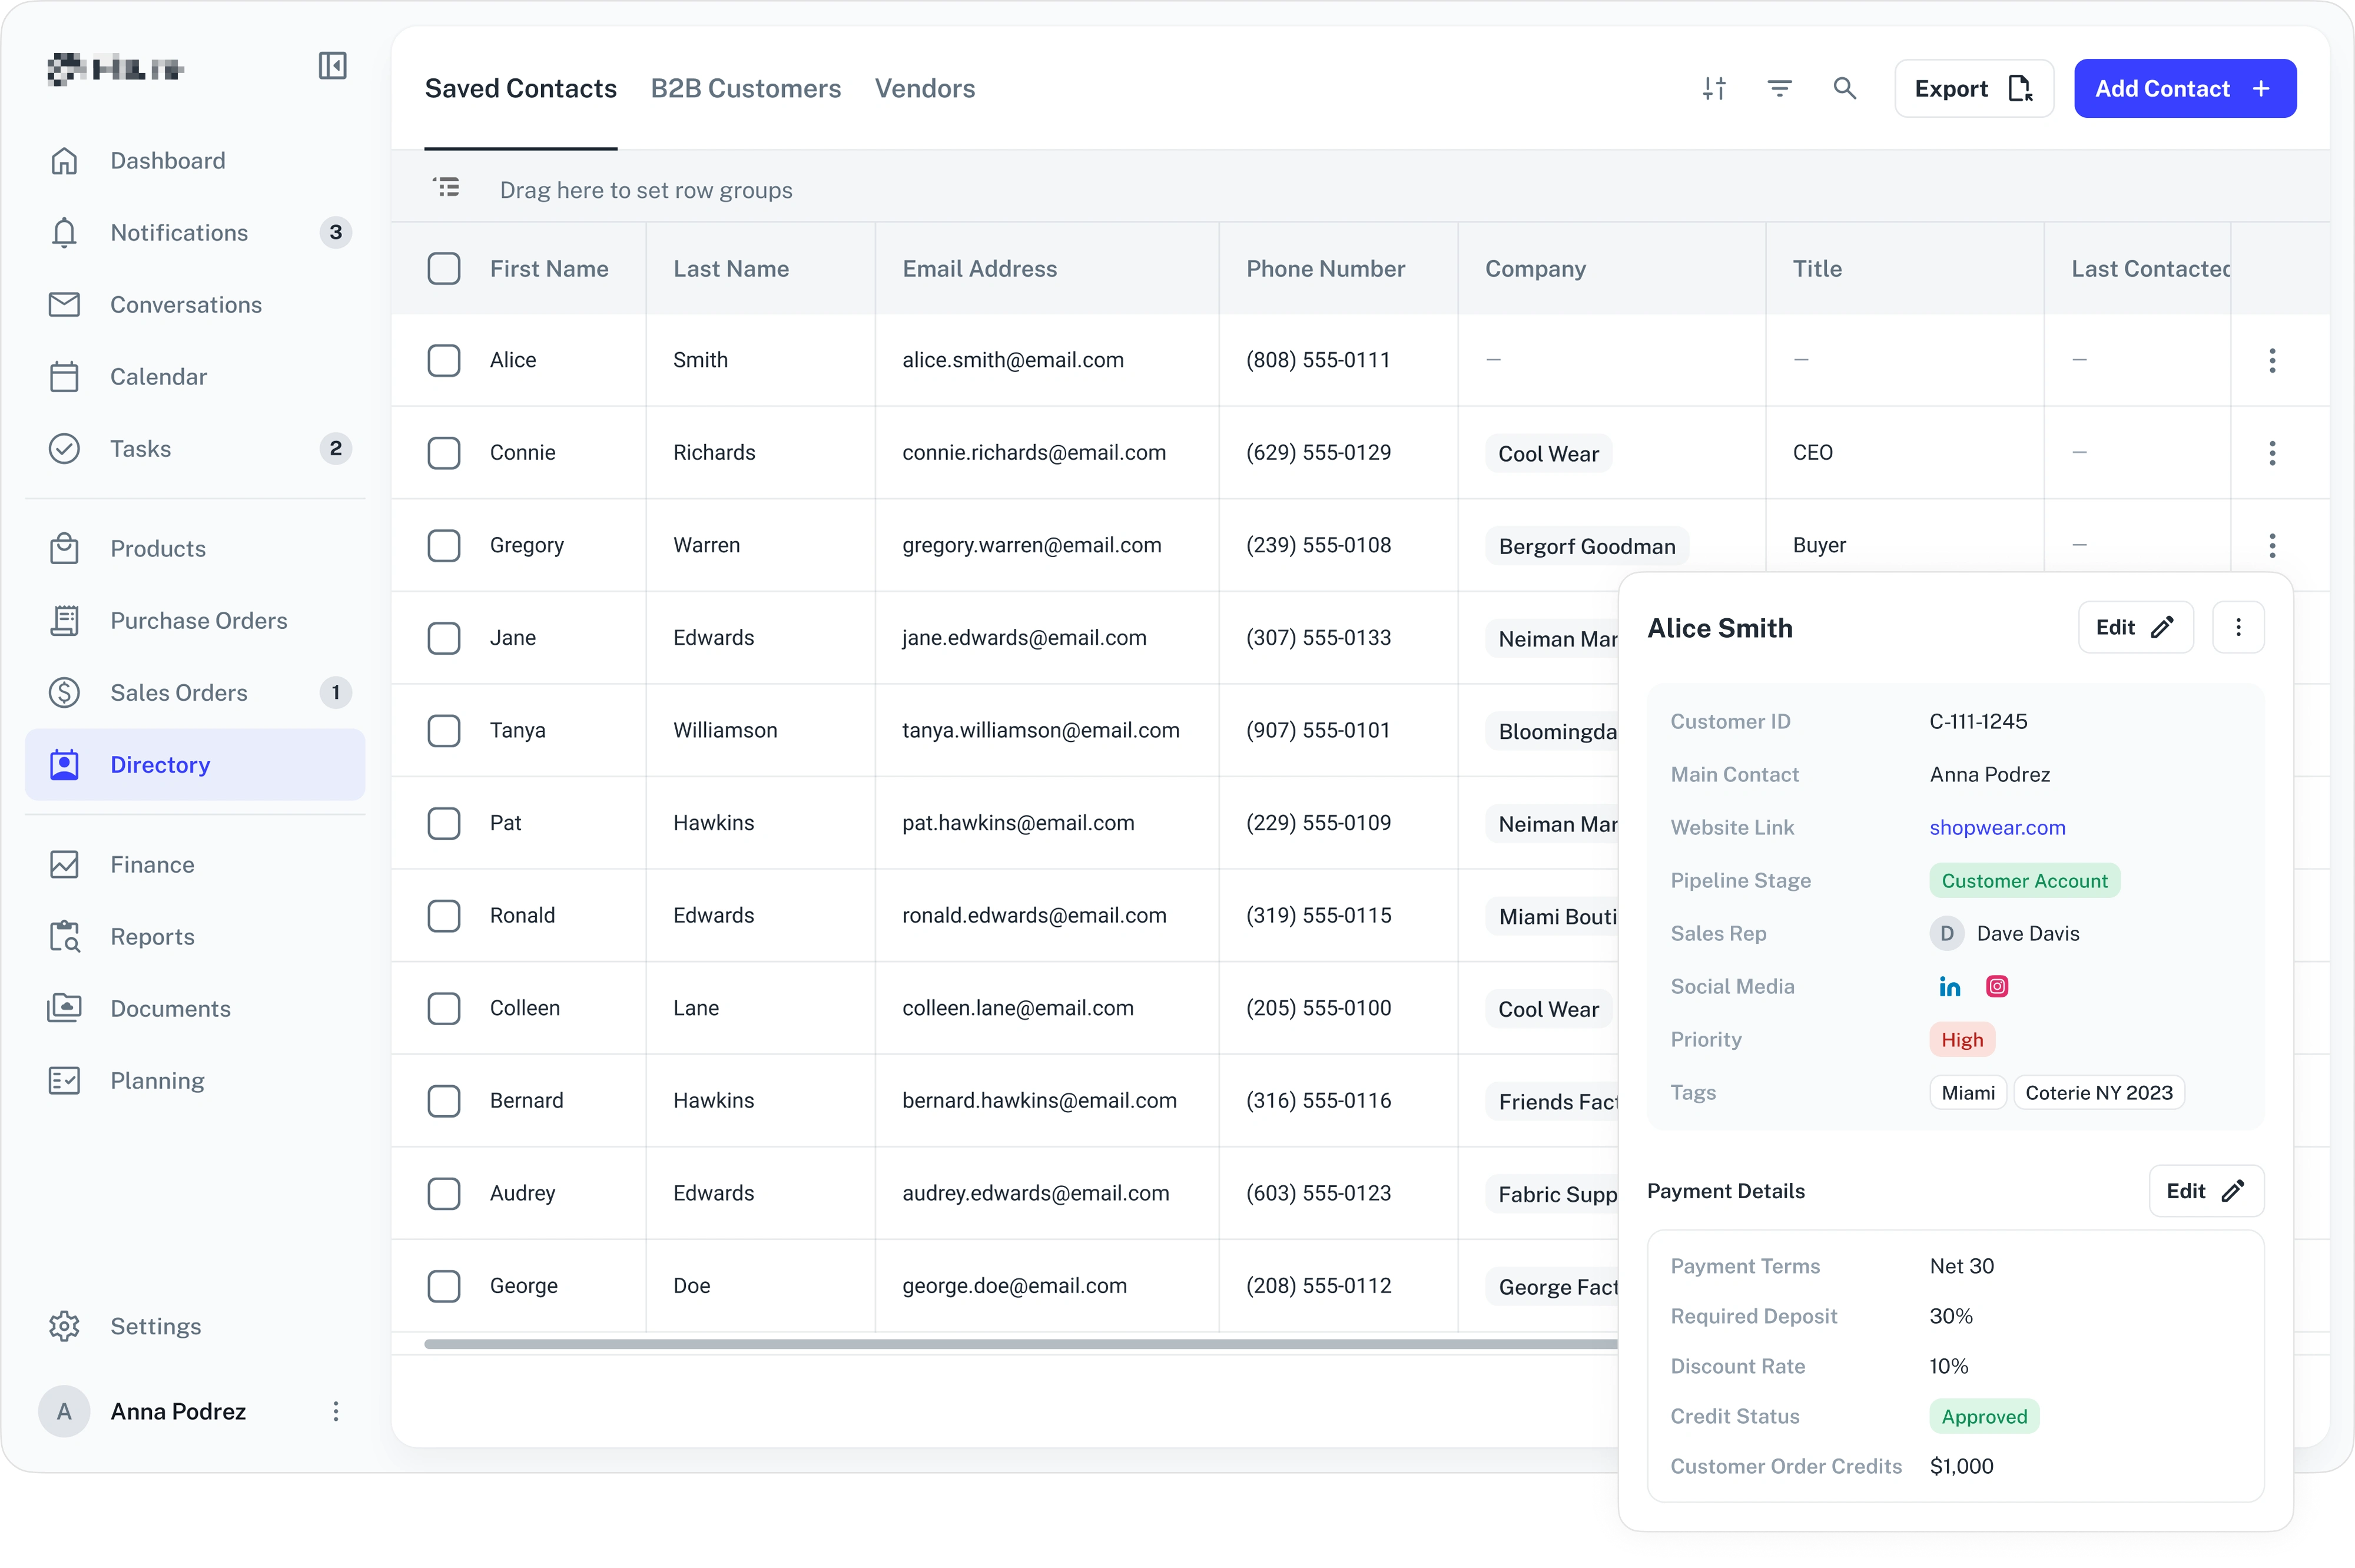Screen dimensions: 2355x1568
Task: Open the filter icon in toolbar
Action: point(1779,89)
